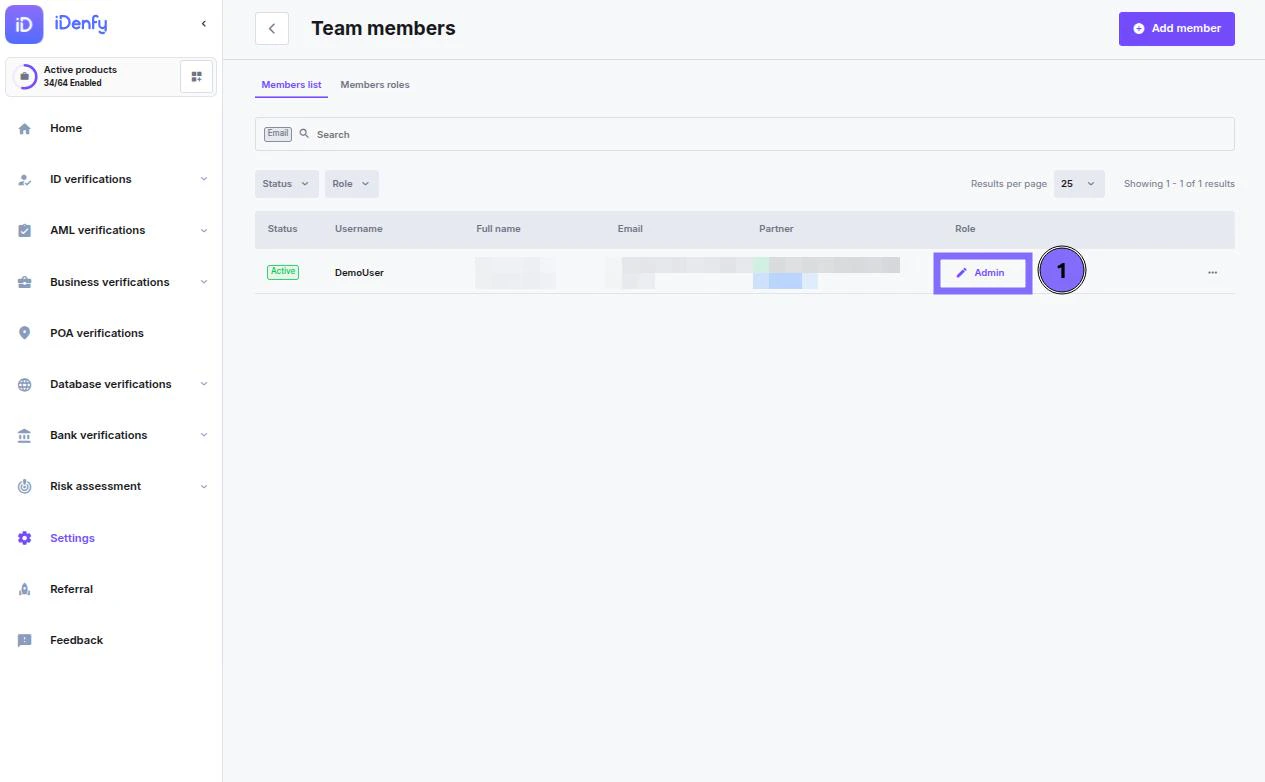Screen dimensions: 1265x782
Task: Expand the Business verifications menu
Action: point(204,282)
